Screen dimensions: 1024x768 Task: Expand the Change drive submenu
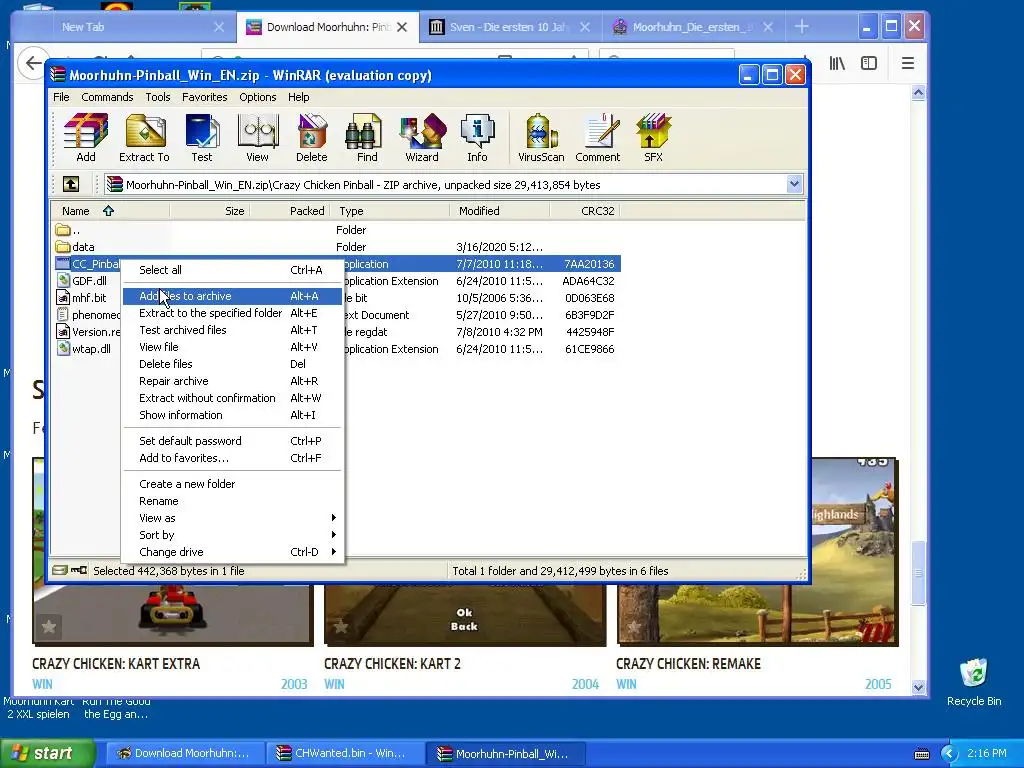tap(232, 552)
